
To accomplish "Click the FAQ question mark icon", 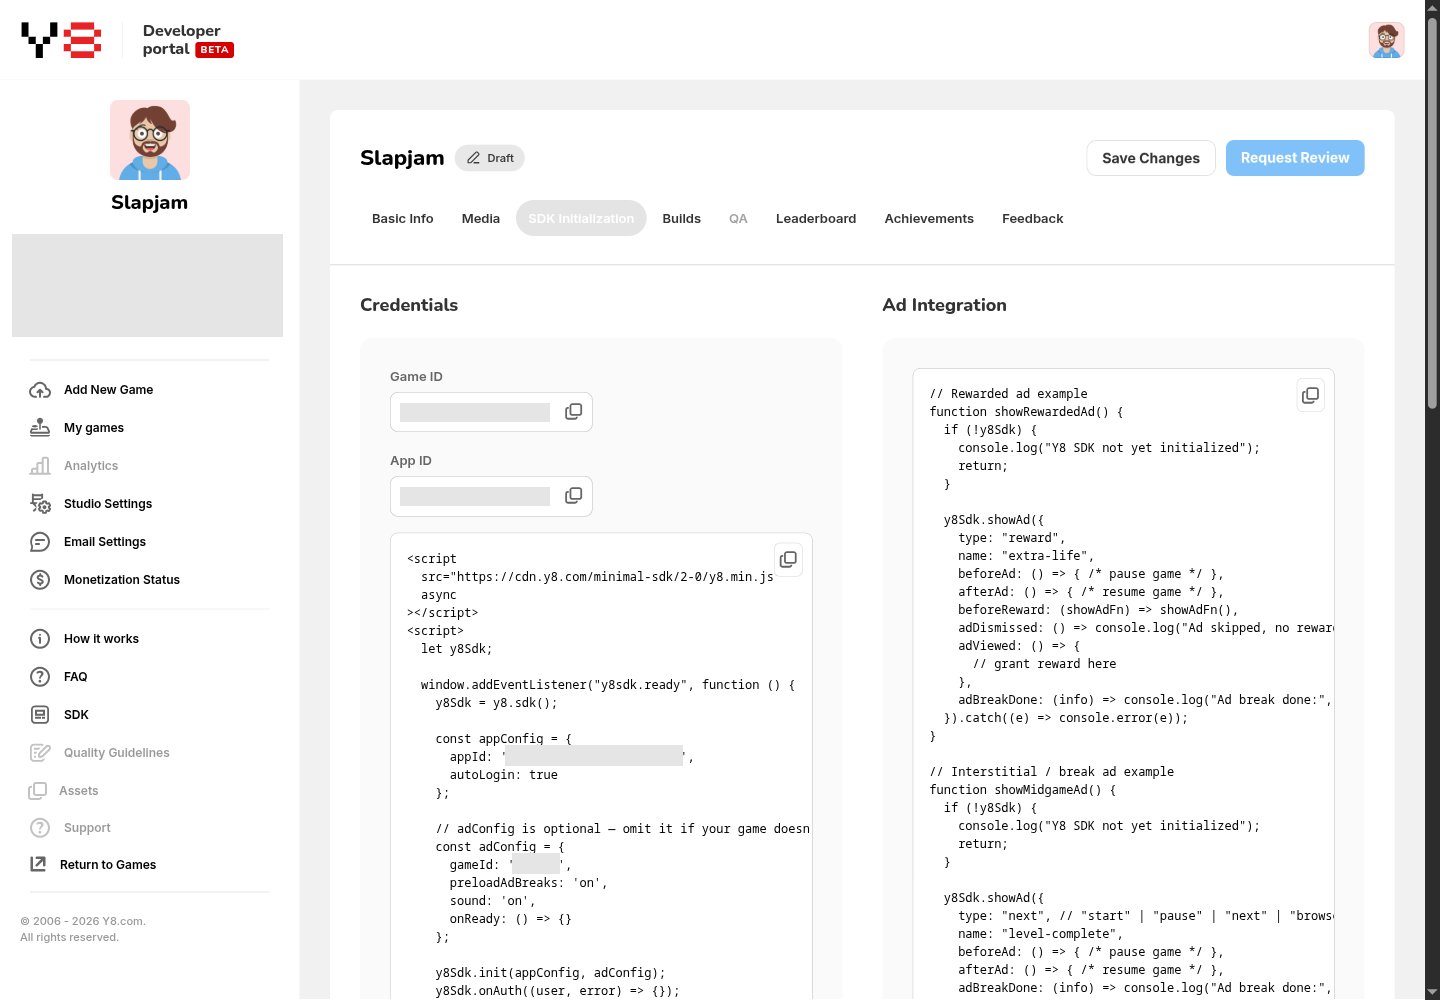I will click(40, 677).
